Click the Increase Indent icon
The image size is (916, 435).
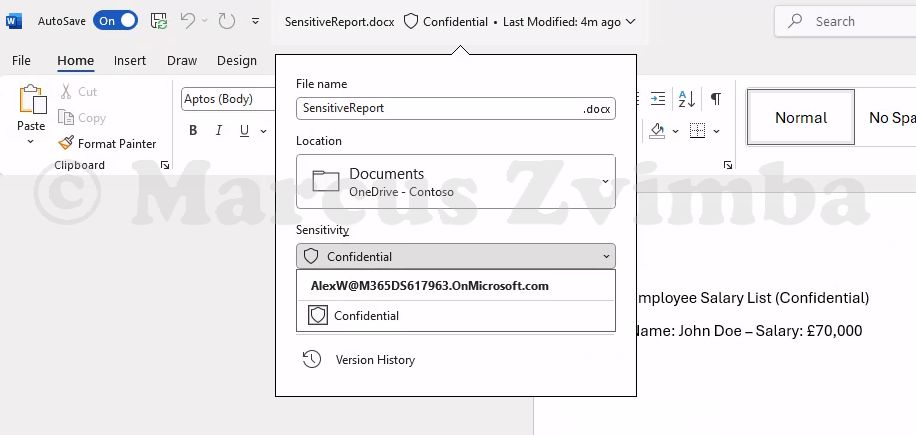point(657,99)
